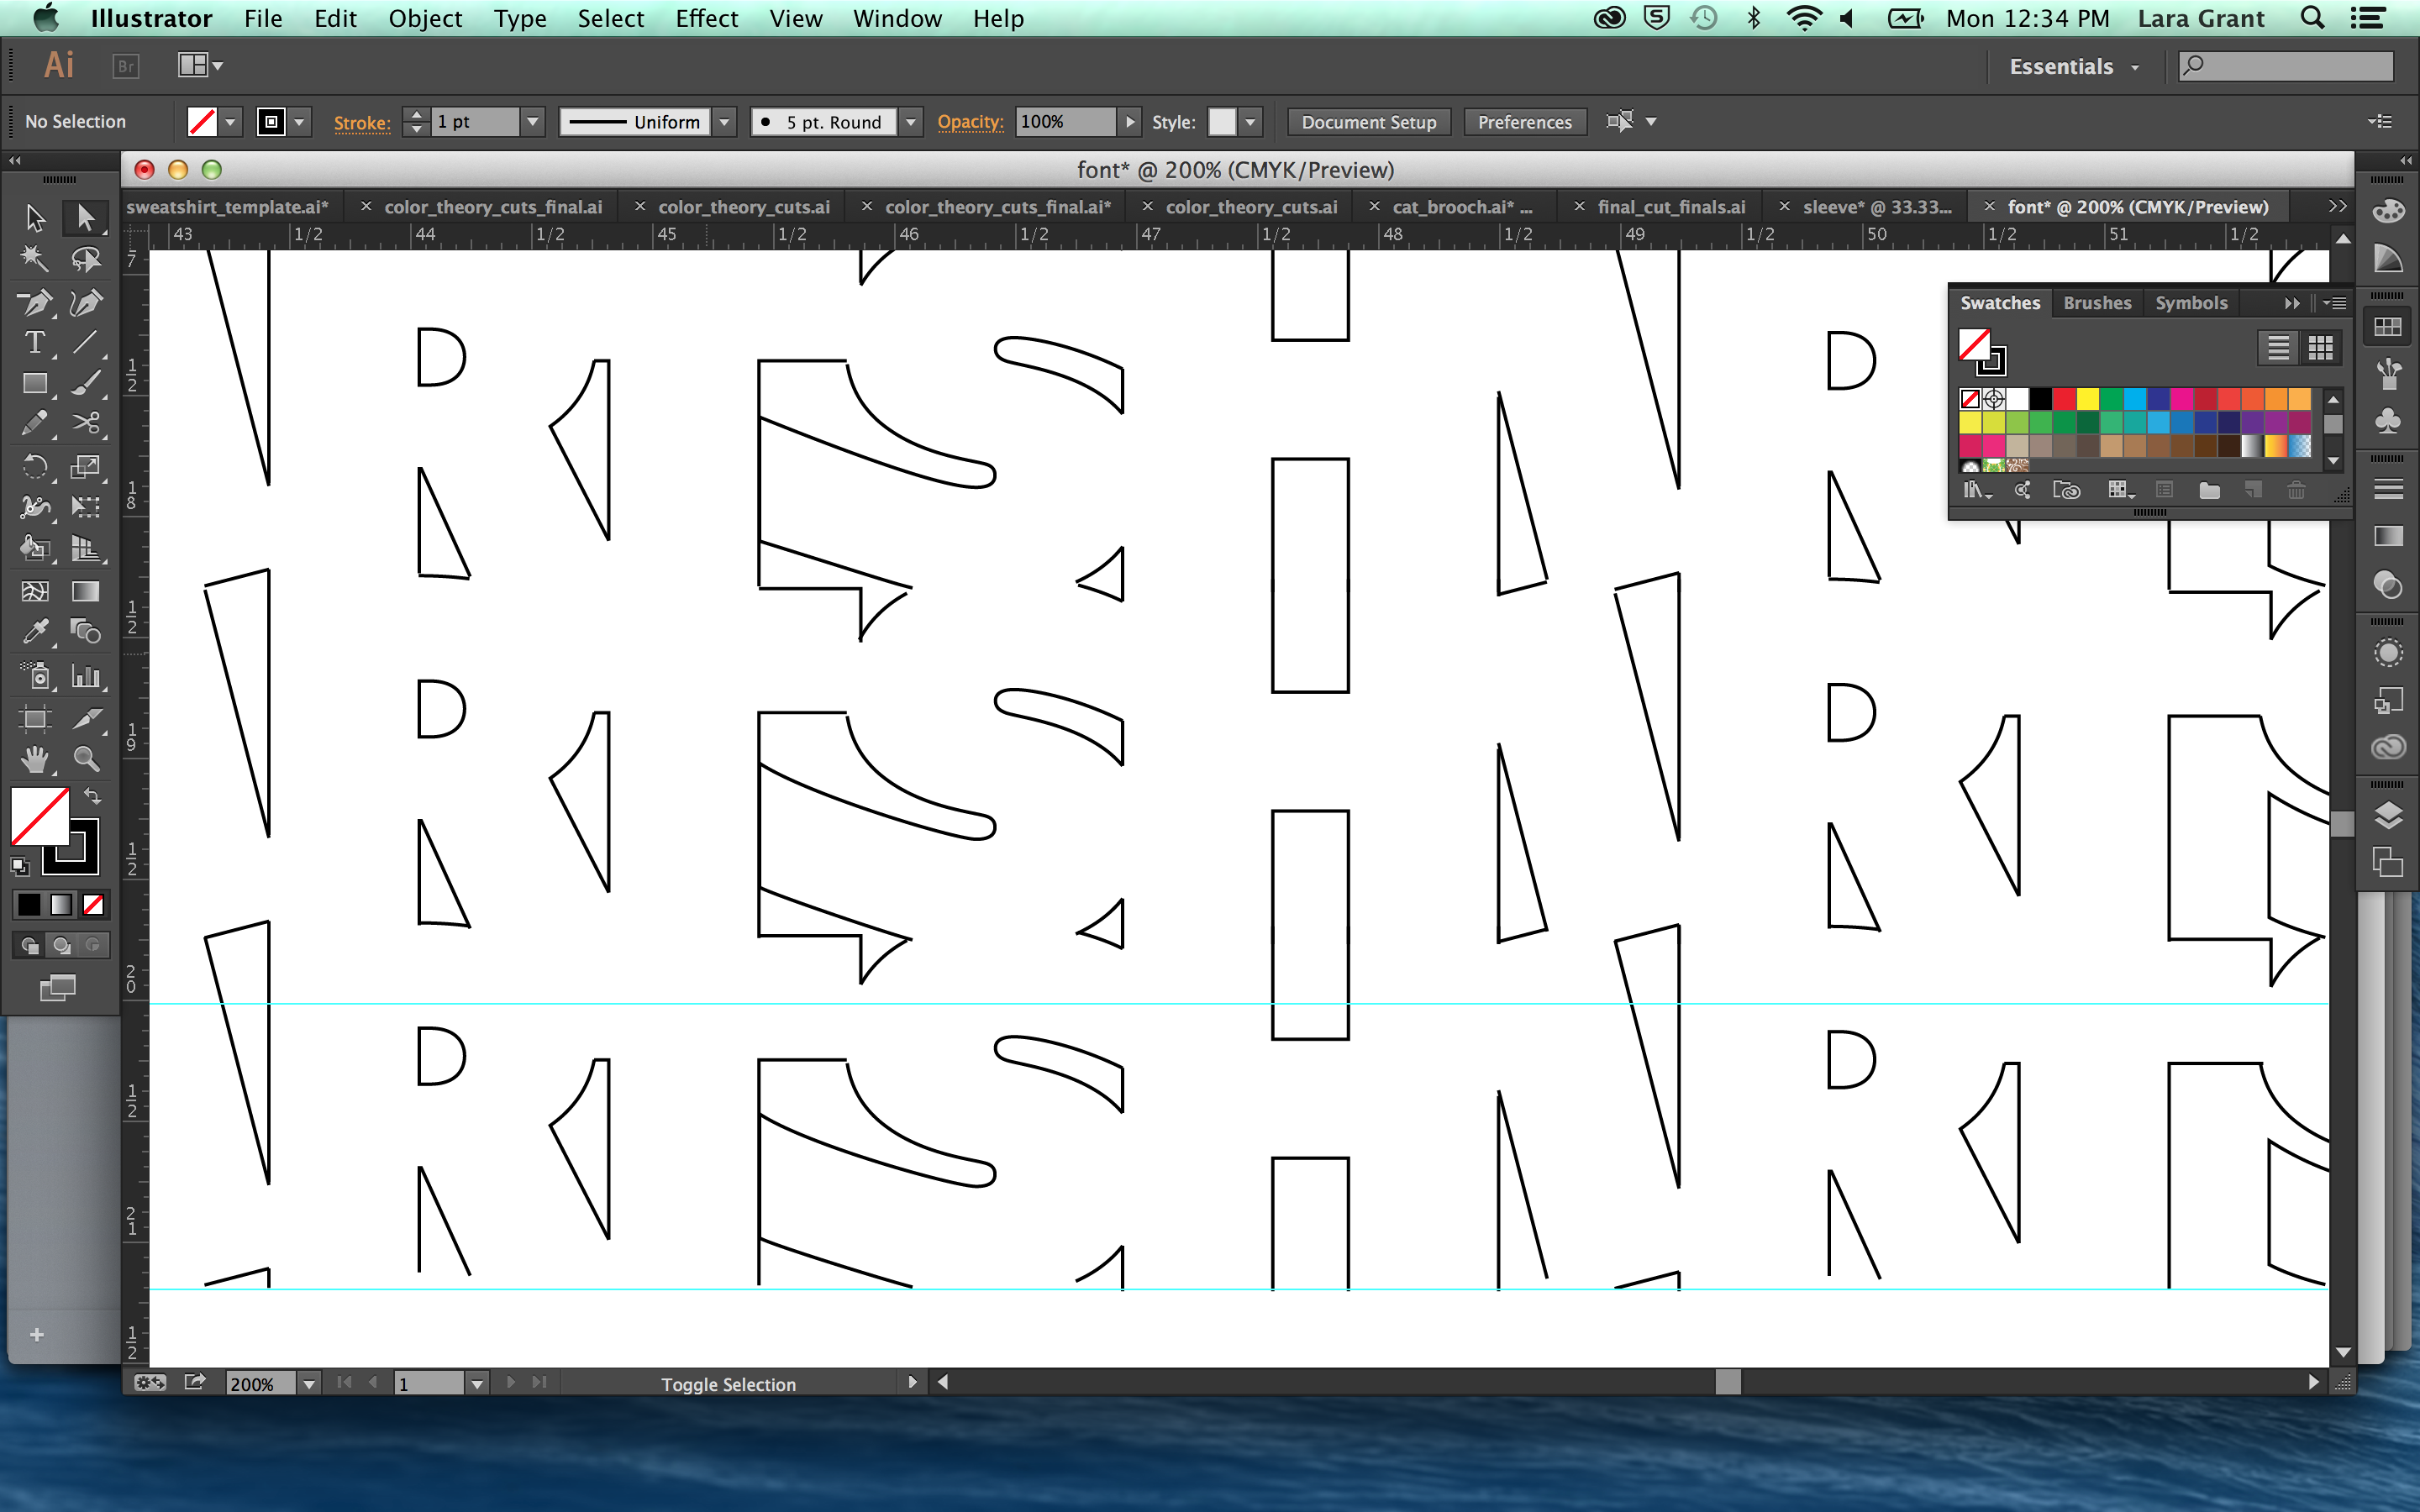Open the Object menu

(425, 19)
